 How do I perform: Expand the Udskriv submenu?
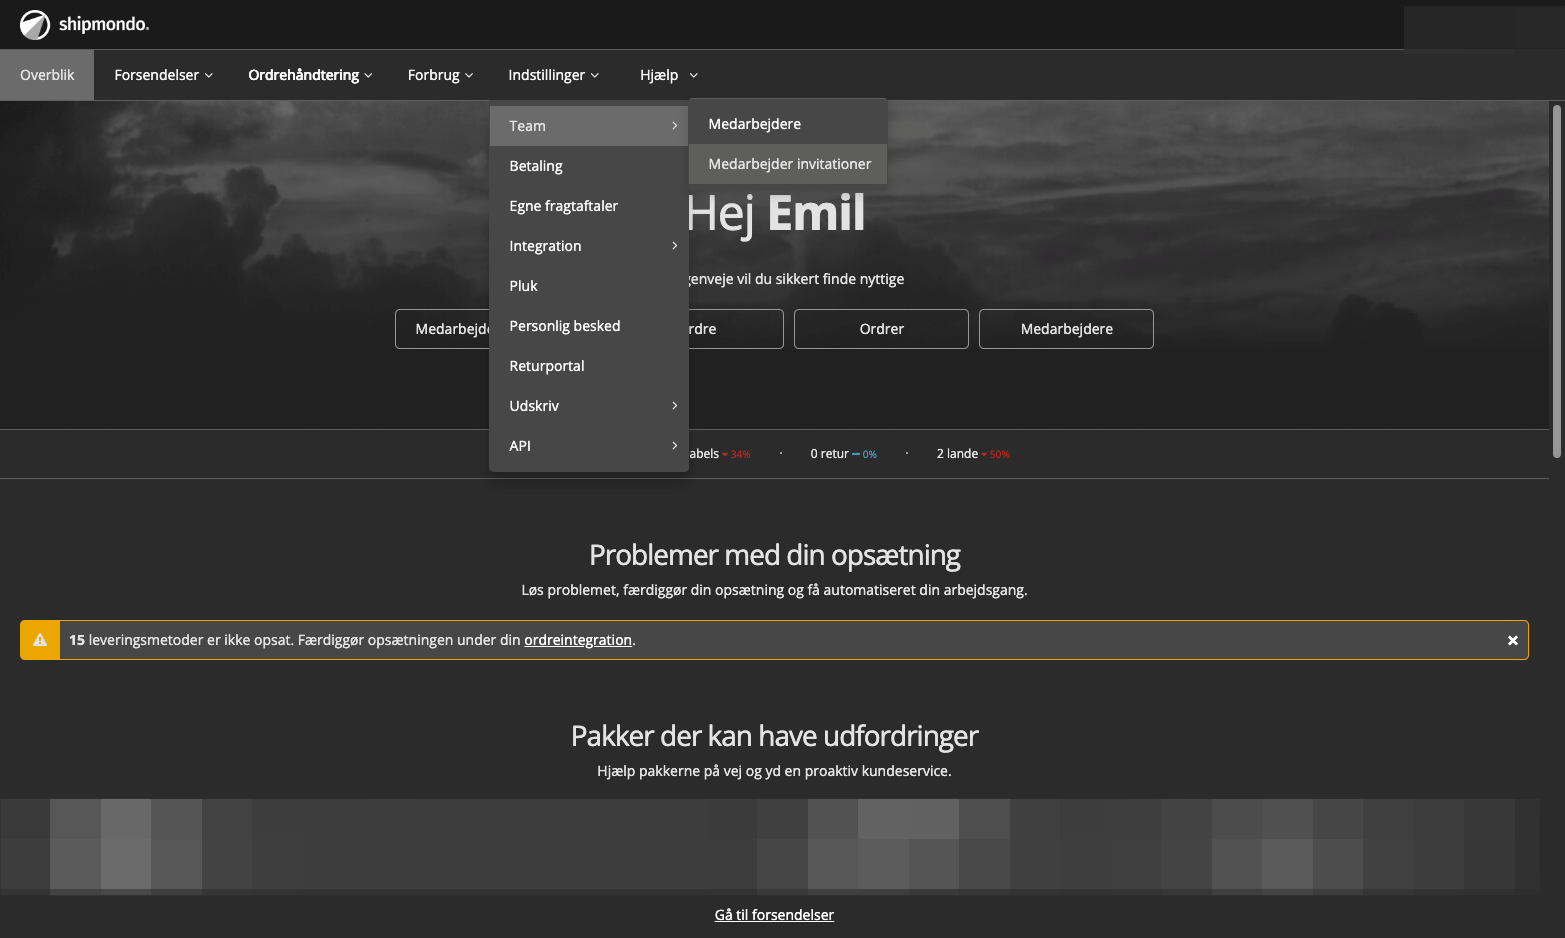point(589,406)
